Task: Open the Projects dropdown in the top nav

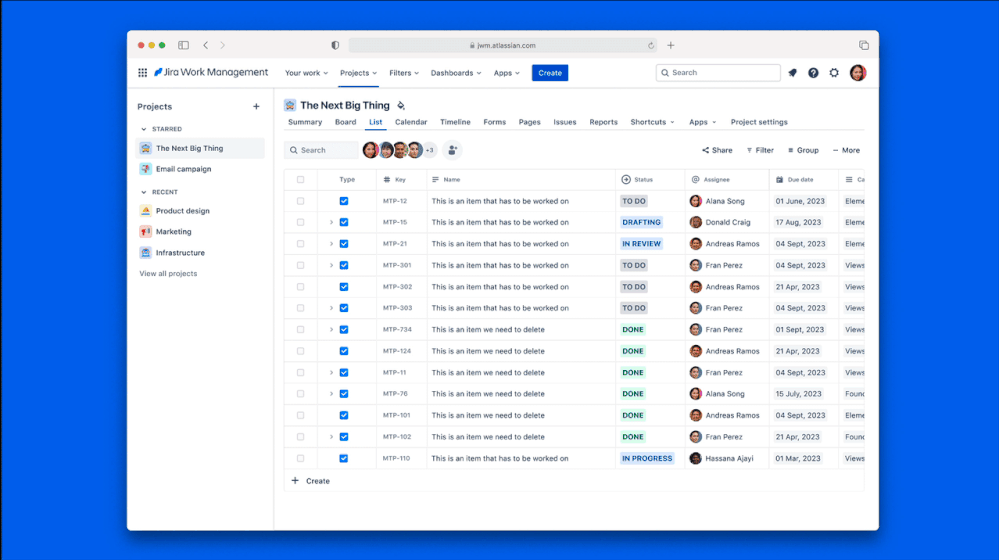Action: point(358,73)
